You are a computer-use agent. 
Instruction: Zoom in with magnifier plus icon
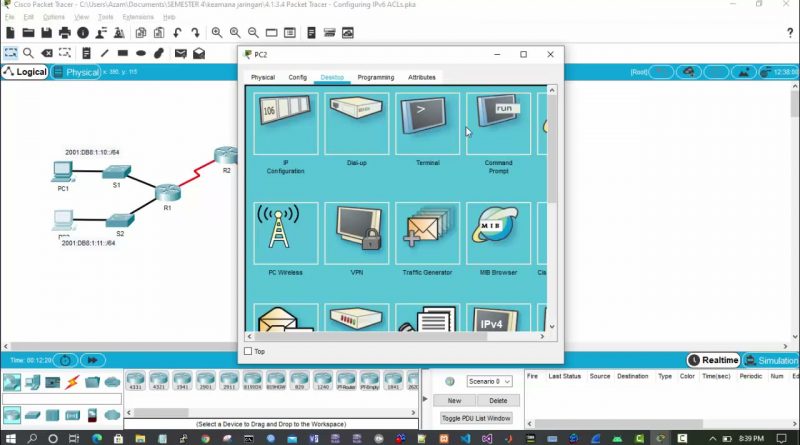tap(217, 33)
